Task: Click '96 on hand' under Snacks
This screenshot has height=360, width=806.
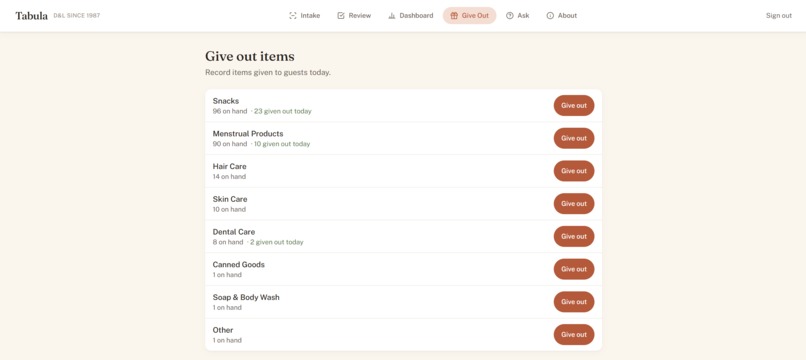Action: point(230,111)
